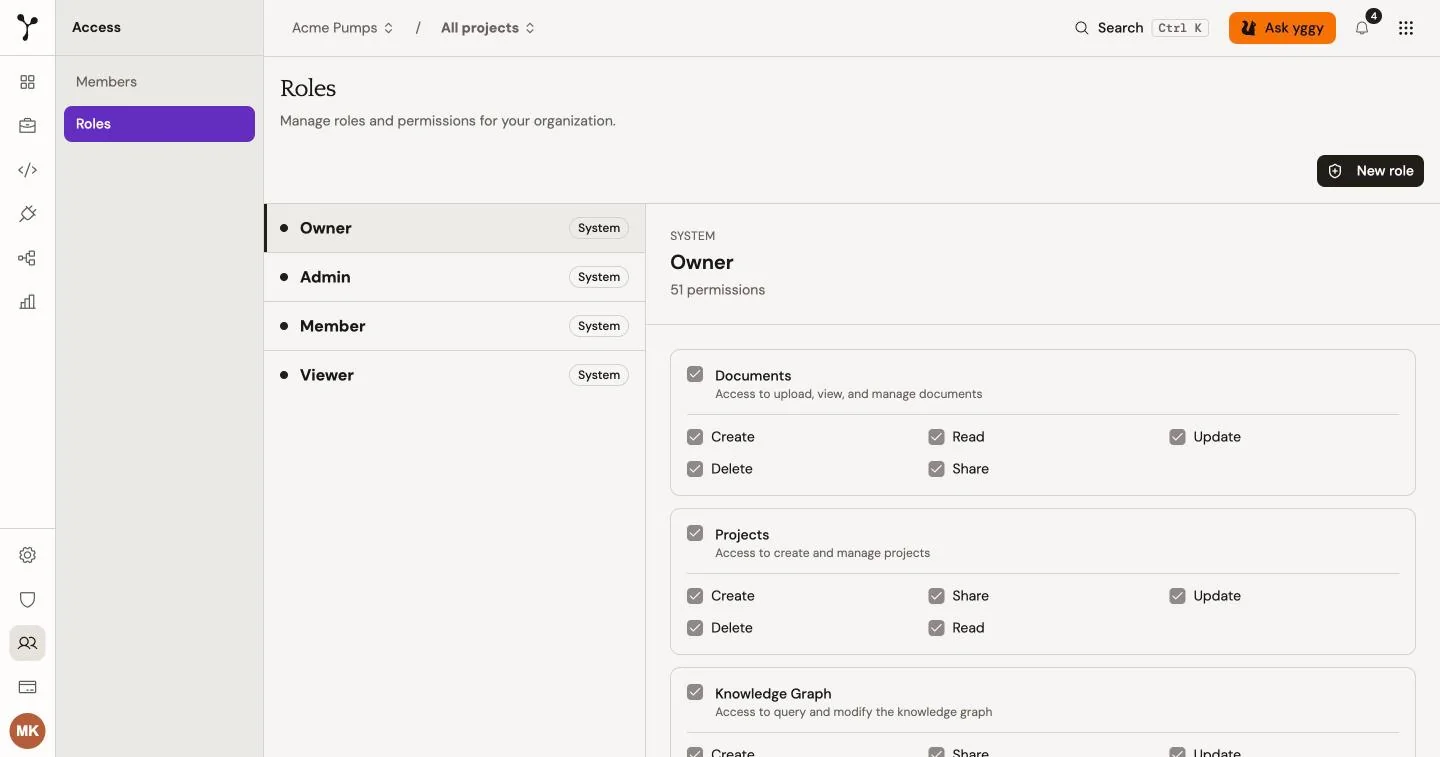Image resolution: width=1440 pixels, height=757 pixels.
Task: Open the Search field
Action: 1141,28
